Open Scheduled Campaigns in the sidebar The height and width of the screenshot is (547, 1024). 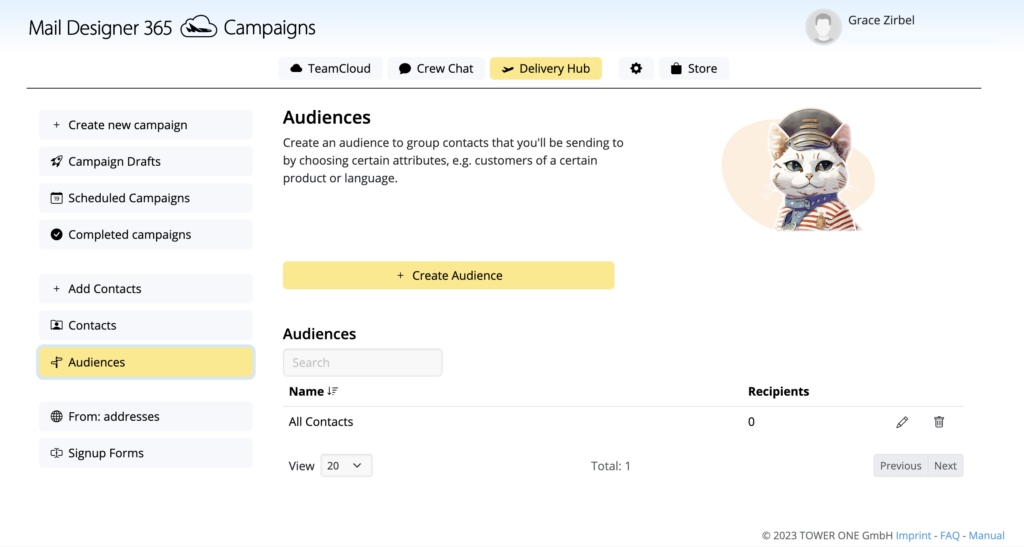point(146,198)
